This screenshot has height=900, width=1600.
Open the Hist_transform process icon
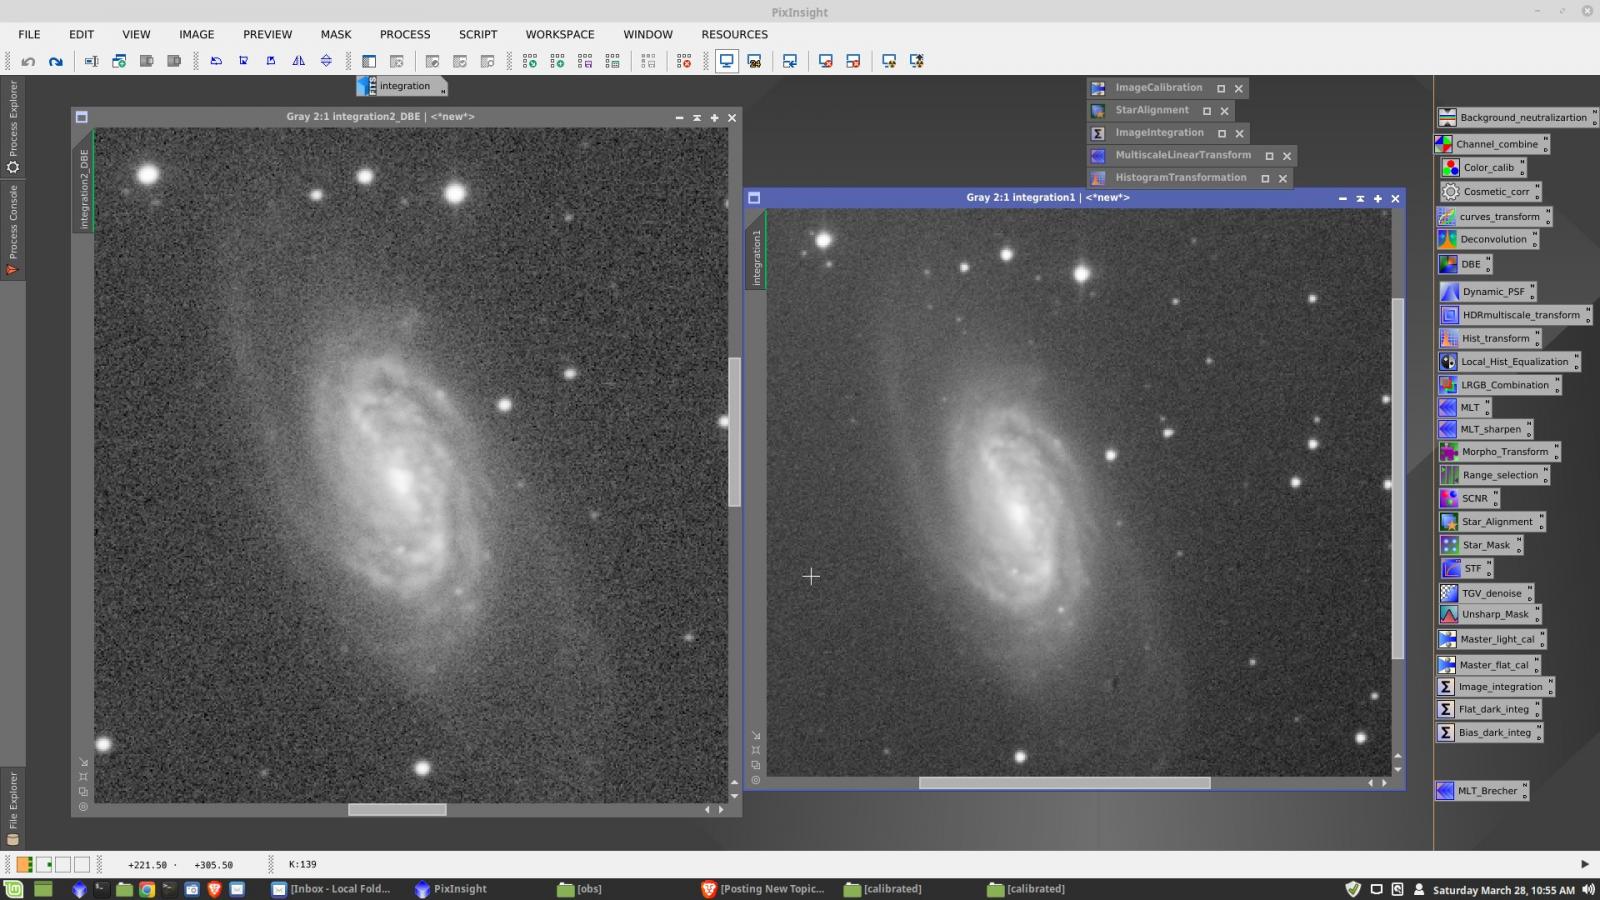pos(1490,338)
